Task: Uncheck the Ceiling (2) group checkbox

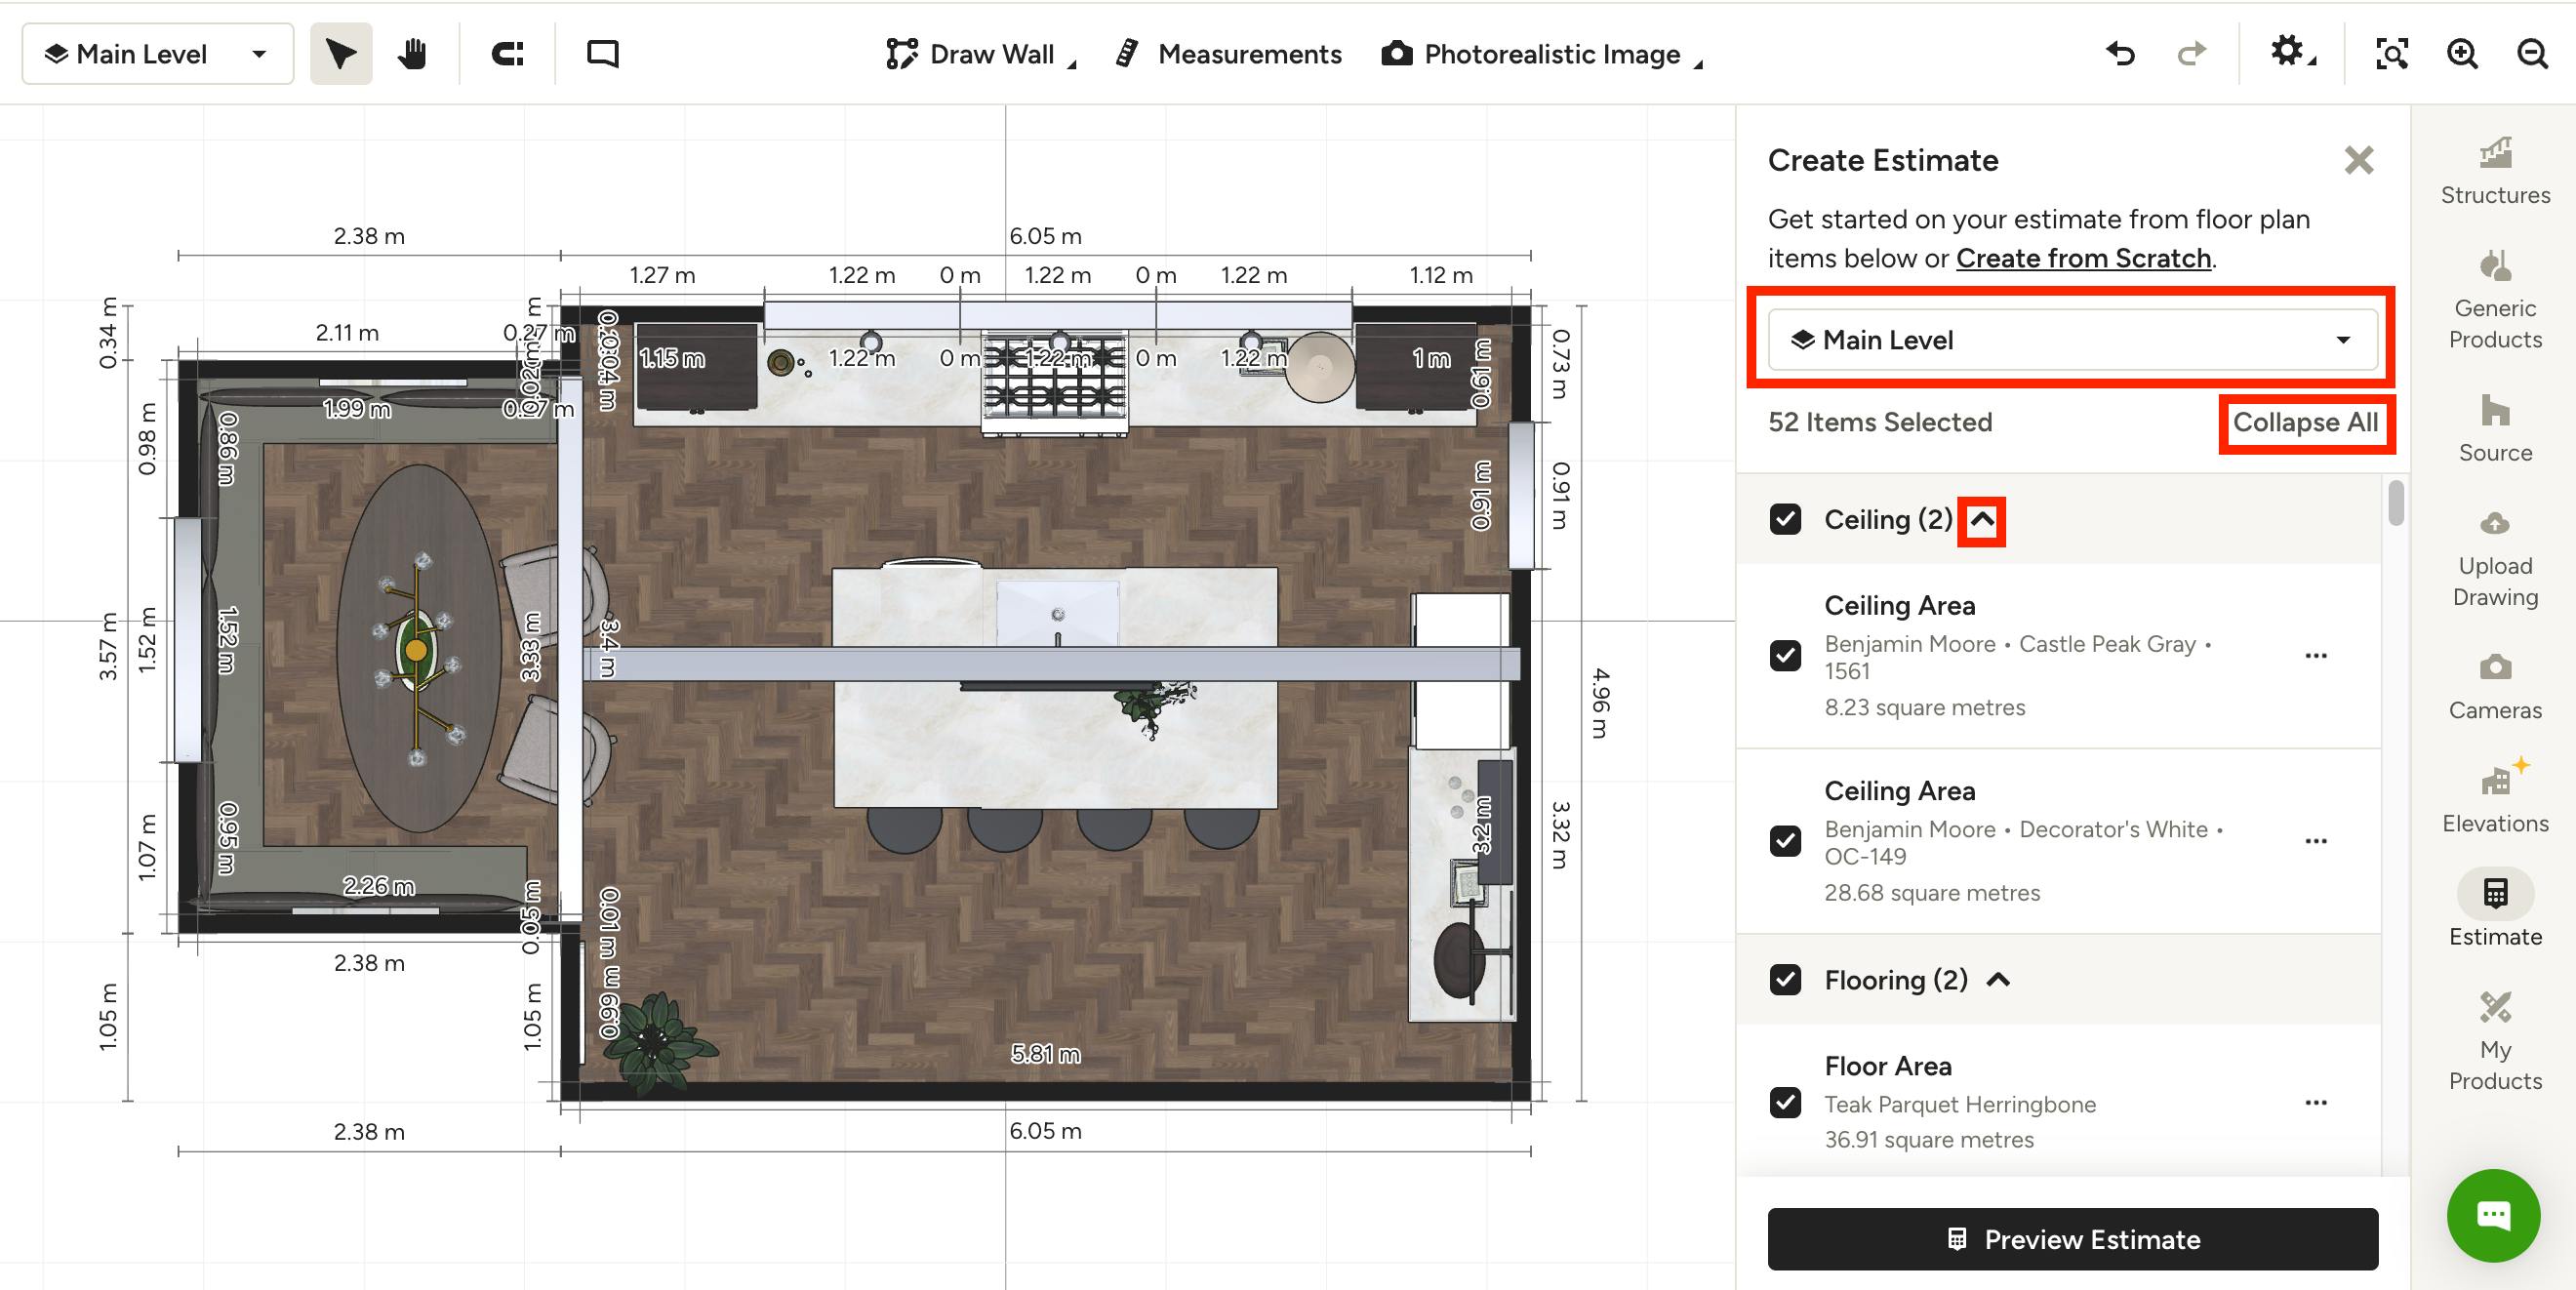Action: pyautogui.click(x=1785, y=520)
